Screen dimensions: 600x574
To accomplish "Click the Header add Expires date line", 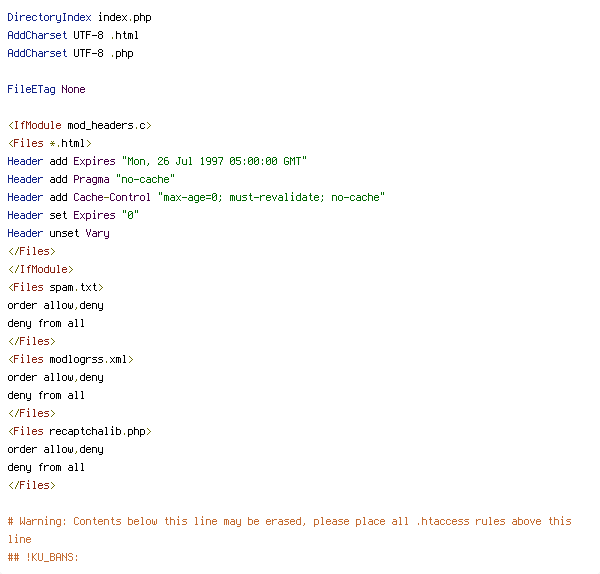I will click(x=157, y=161).
